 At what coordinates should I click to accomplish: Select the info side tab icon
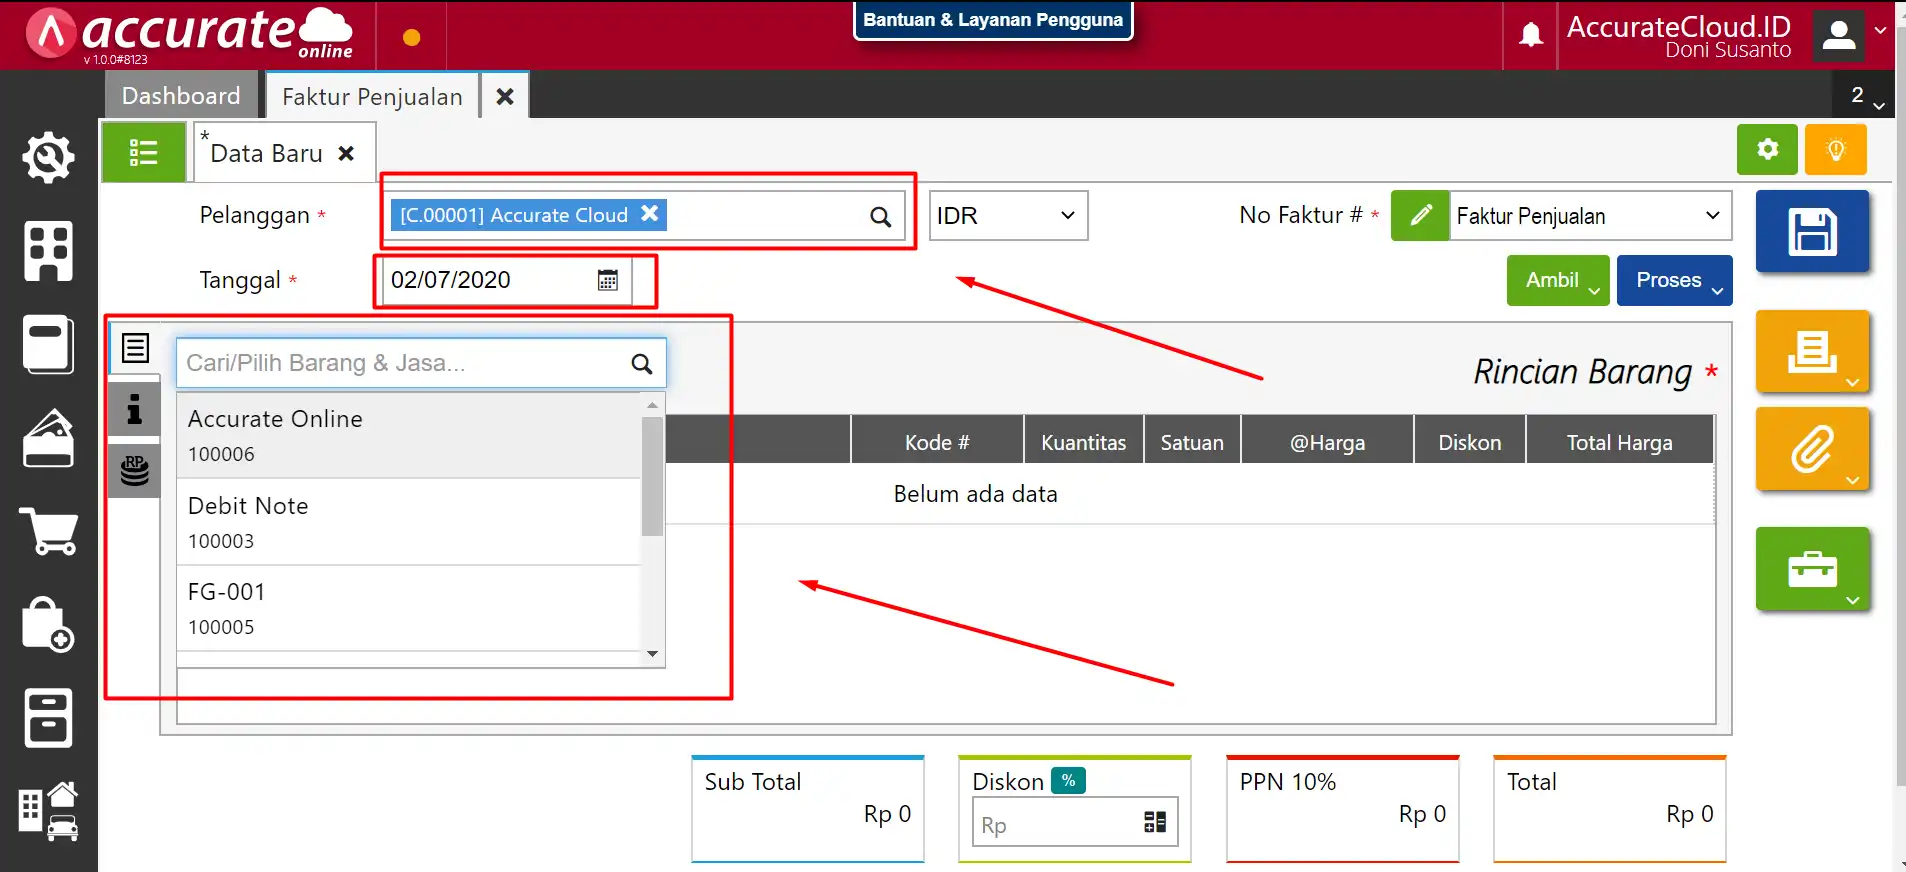click(134, 409)
